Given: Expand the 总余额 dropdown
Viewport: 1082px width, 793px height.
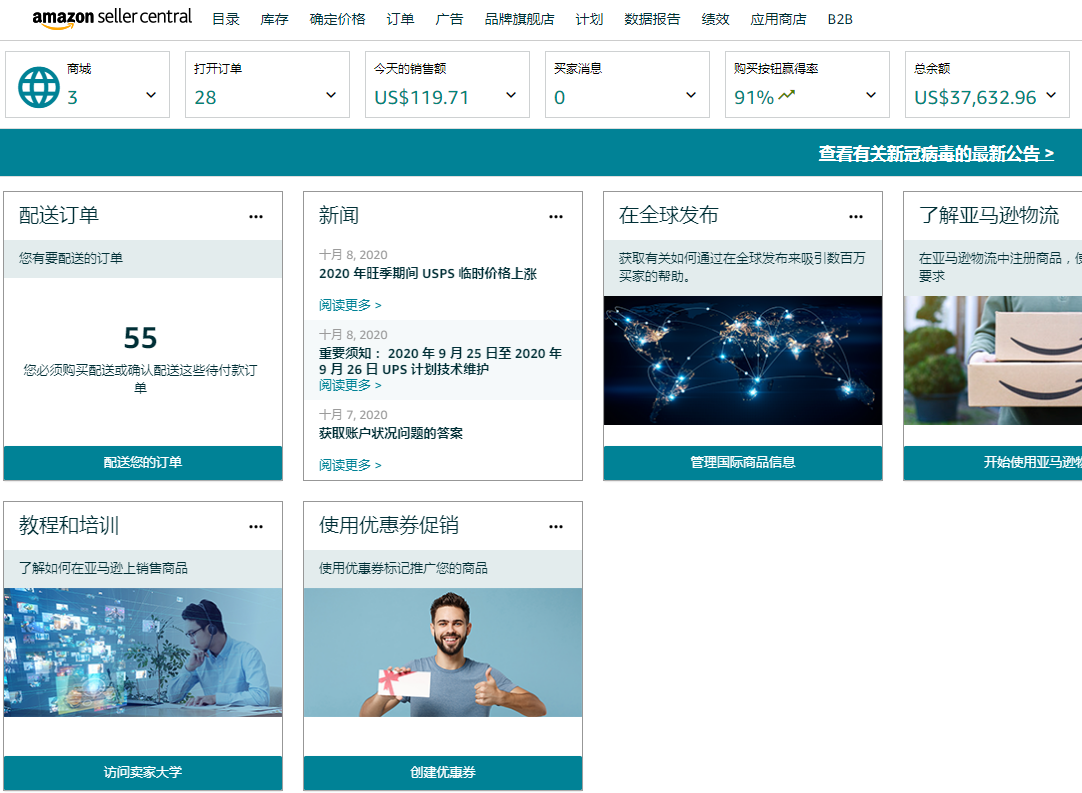Looking at the screenshot, I should click(1051, 95).
